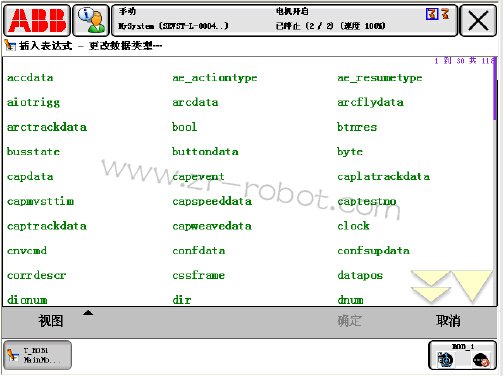The height and width of the screenshot is (376, 503).
Task: Open the 视图 view menu
Action: click(51, 321)
